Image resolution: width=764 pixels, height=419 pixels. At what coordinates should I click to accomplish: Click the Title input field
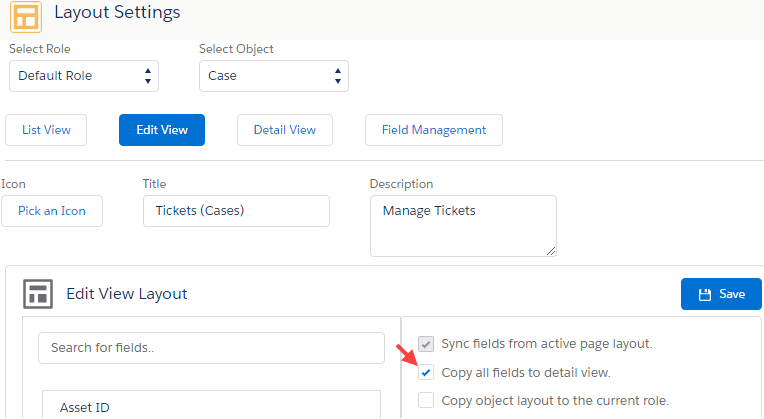pyautogui.click(x=236, y=211)
